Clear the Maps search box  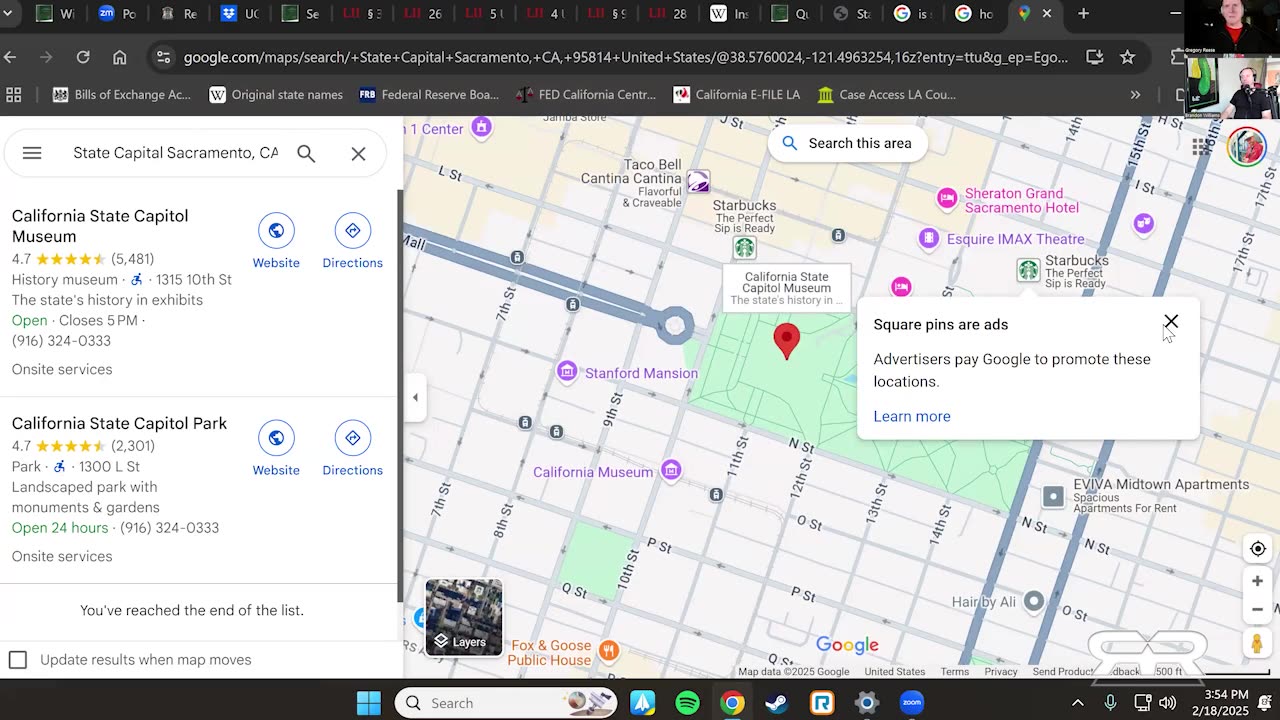coord(358,154)
